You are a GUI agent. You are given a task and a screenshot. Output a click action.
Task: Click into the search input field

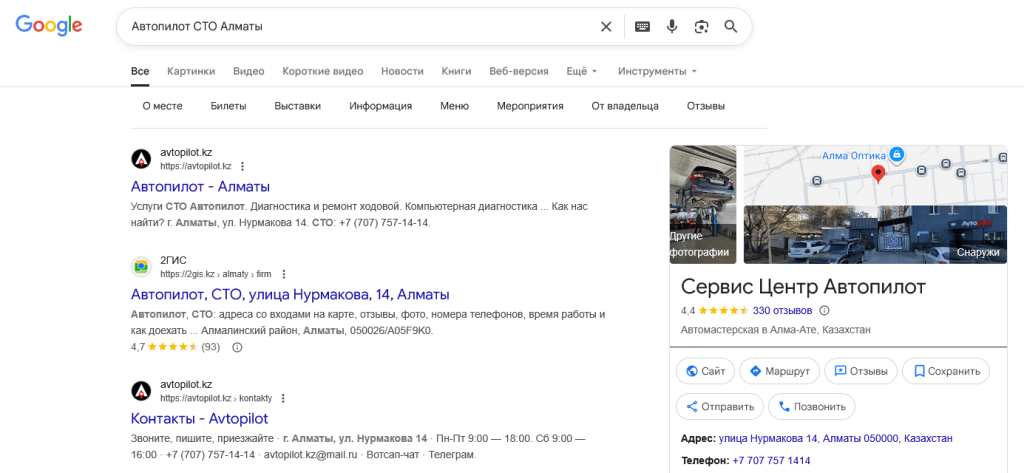350,27
